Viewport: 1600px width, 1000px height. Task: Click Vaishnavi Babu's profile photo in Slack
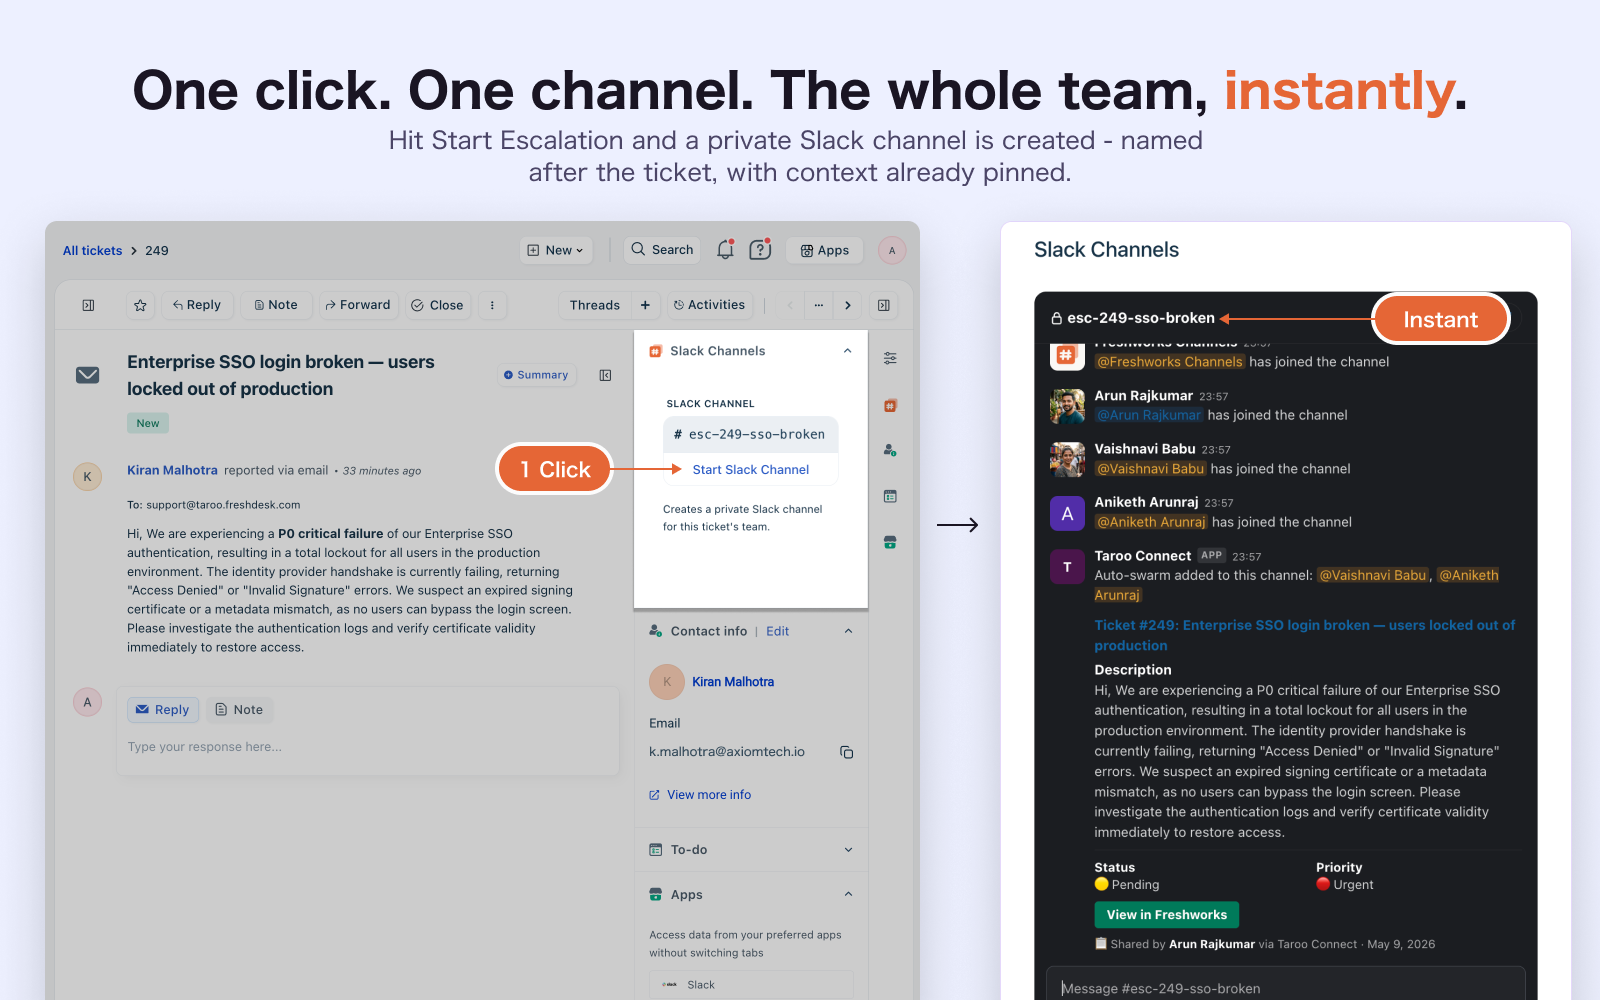1067,460
